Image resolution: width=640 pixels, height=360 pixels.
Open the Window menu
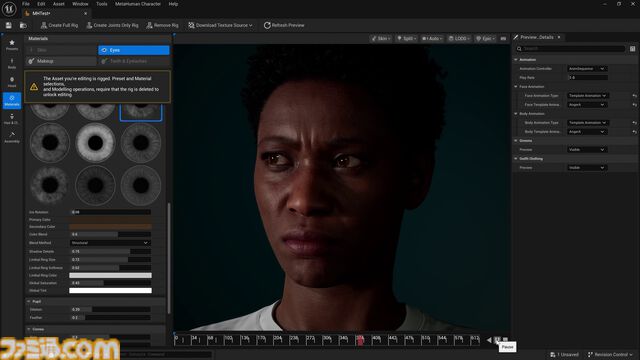coord(80,4)
